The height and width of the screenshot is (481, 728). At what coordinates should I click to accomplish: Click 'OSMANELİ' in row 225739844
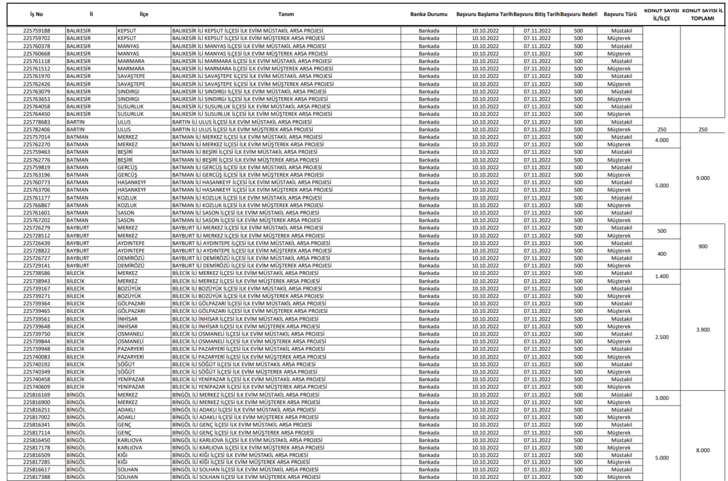coord(130,342)
